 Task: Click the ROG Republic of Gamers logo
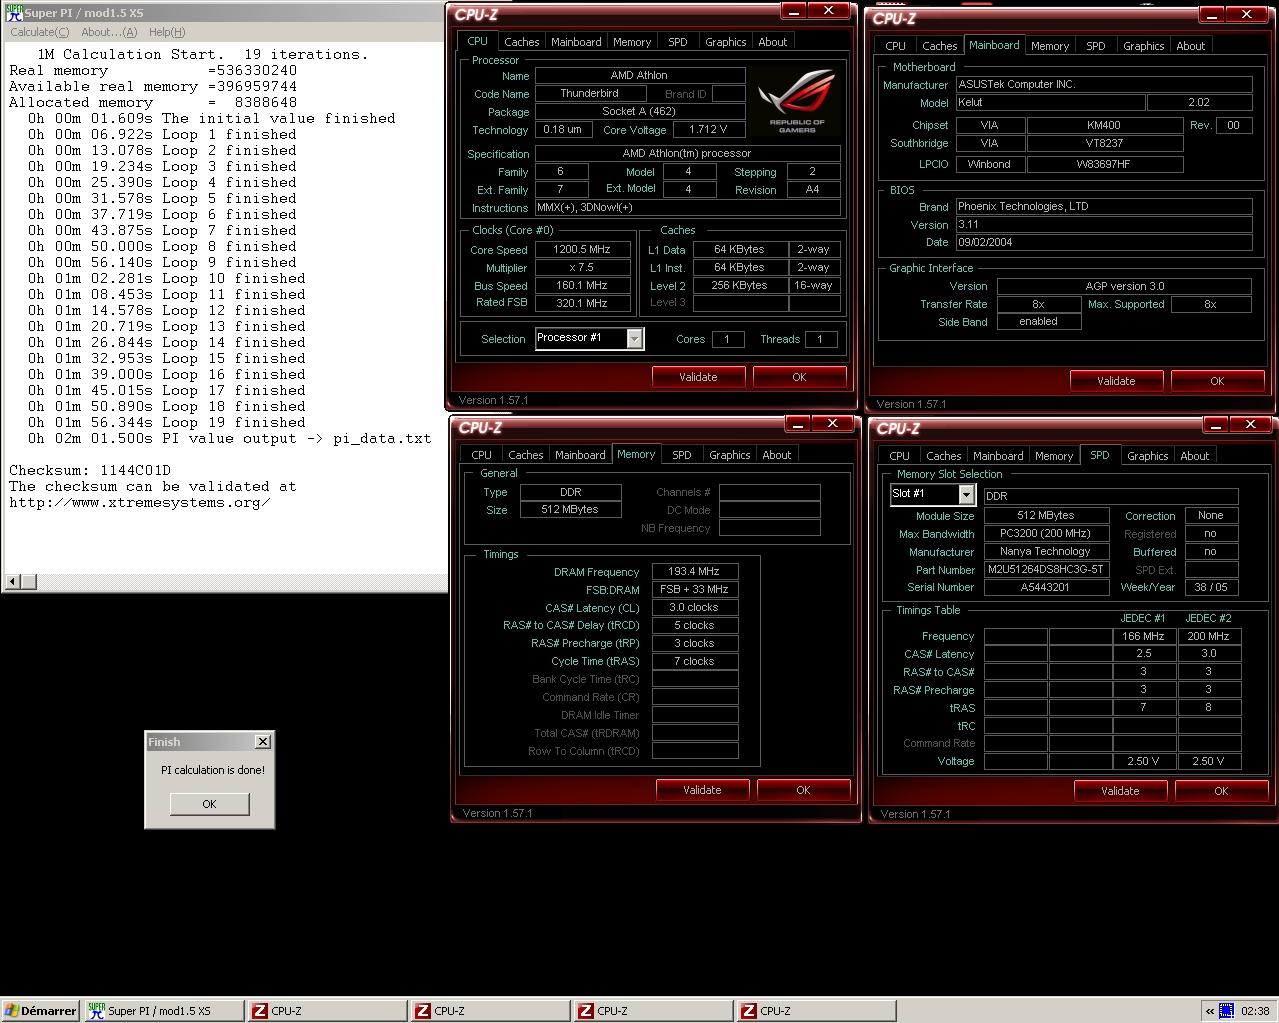tap(797, 102)
